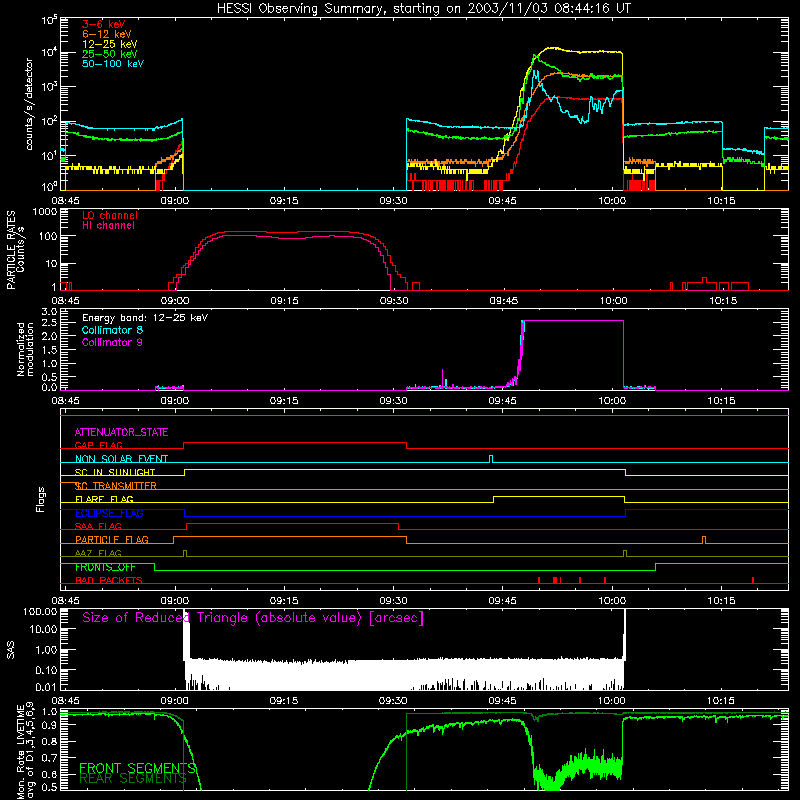Click the Mon. Rate LIVETIME axis label

[x=26, y=752]
